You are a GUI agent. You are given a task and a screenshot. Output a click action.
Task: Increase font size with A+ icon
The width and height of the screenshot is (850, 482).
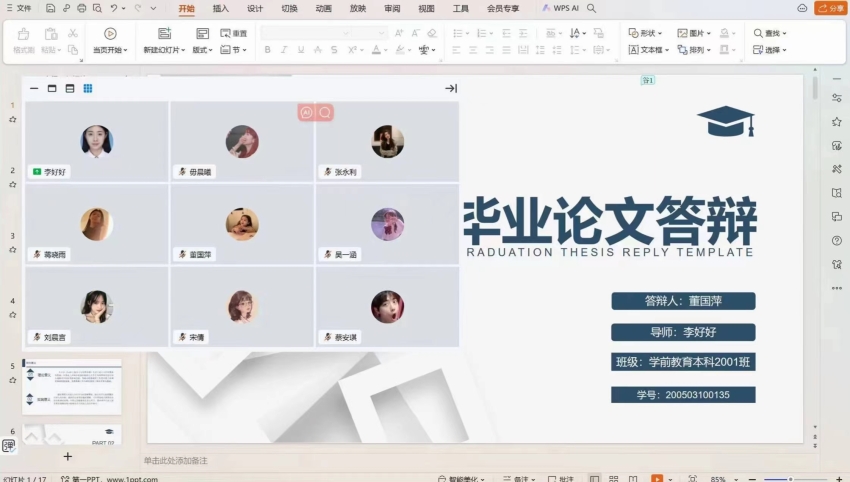click(399, 33)
